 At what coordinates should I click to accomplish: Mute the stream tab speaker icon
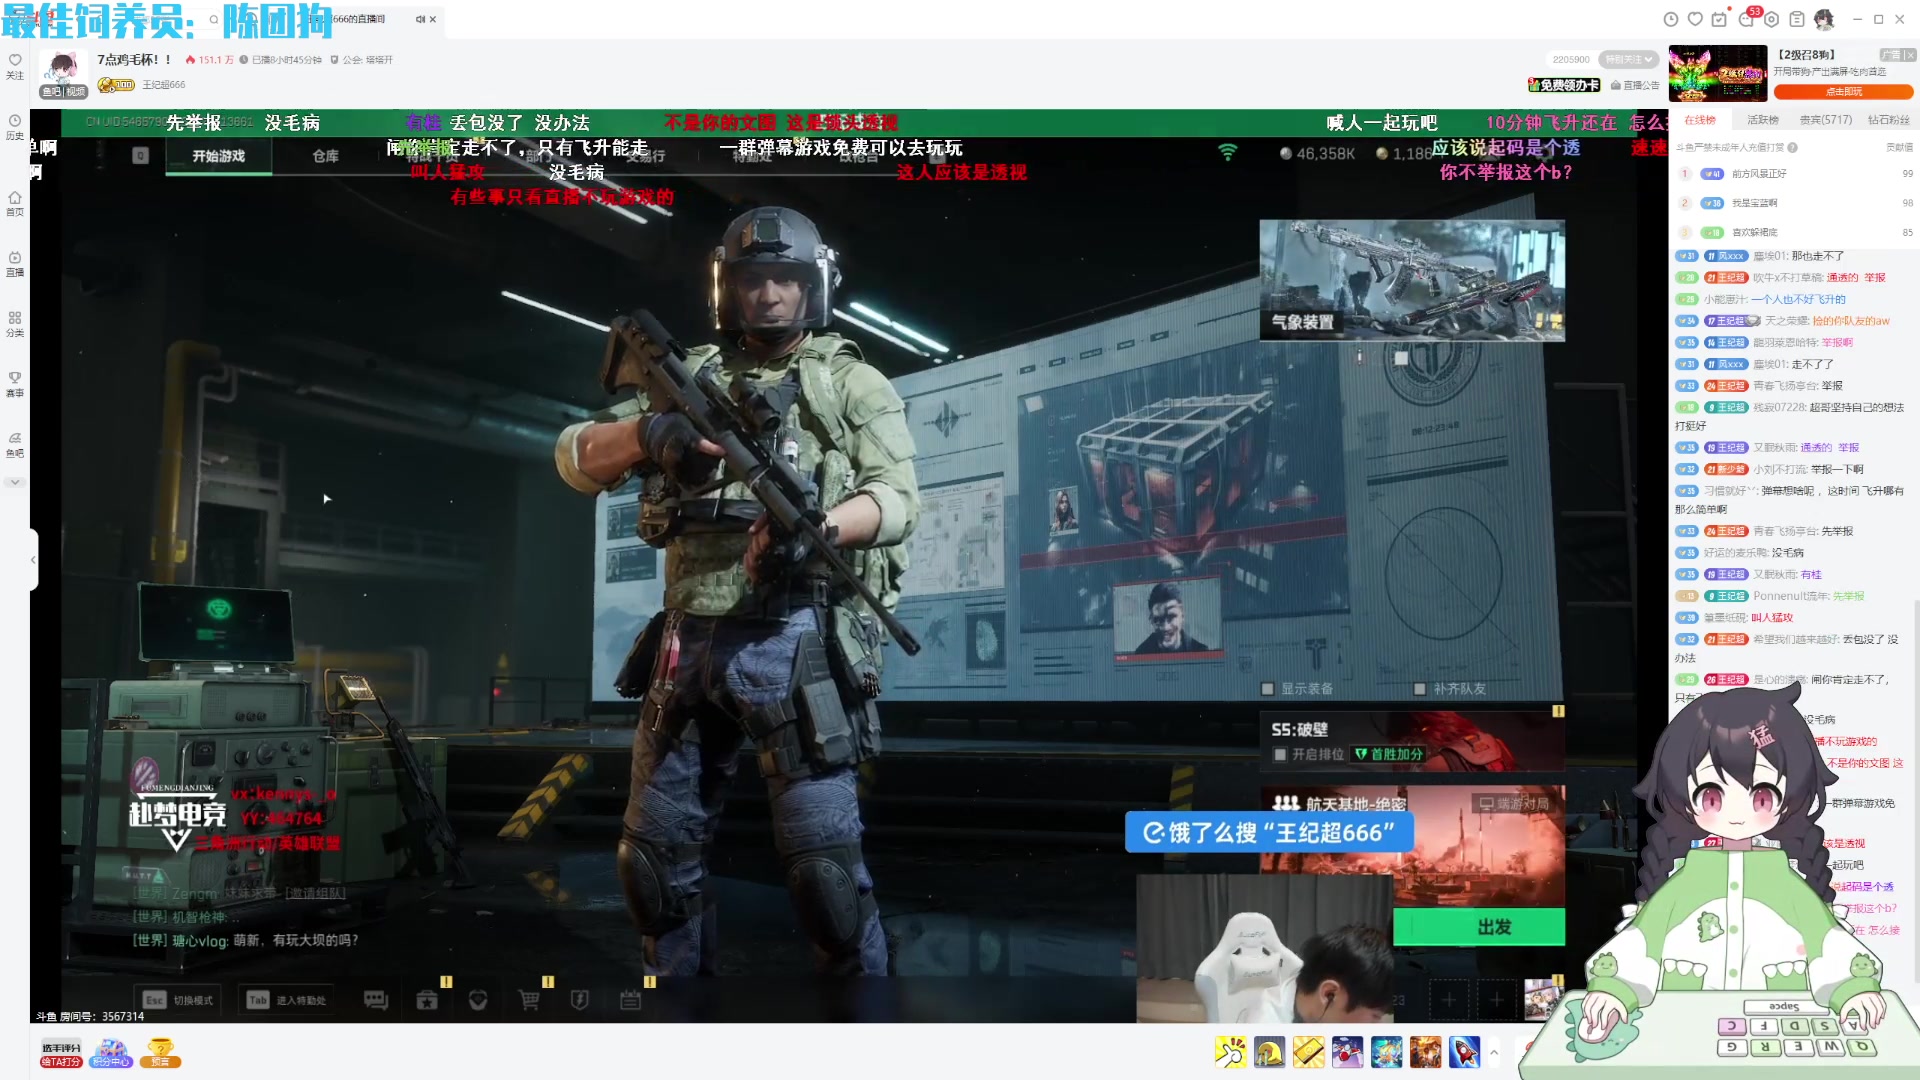420,19
